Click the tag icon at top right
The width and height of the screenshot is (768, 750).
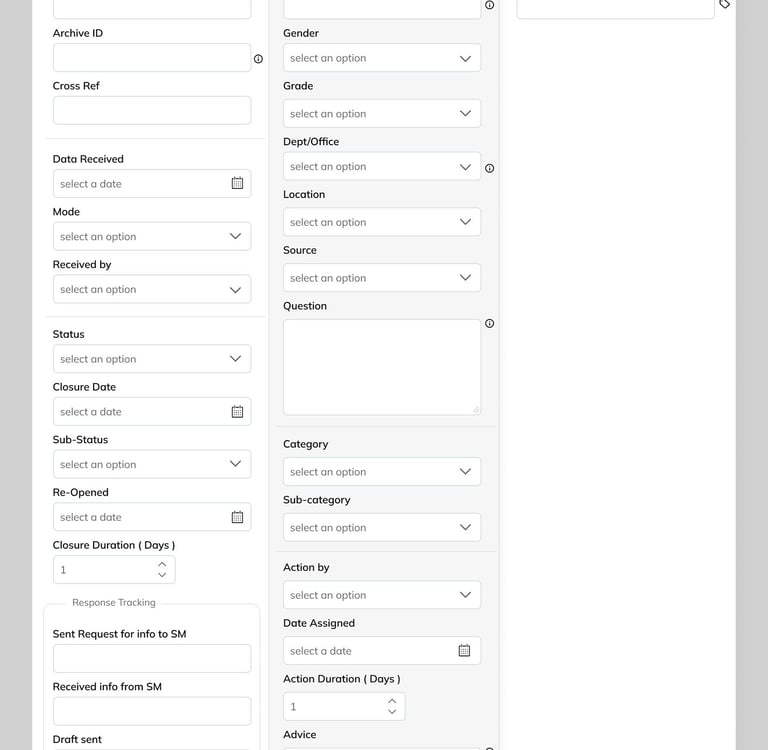(725, 4)
